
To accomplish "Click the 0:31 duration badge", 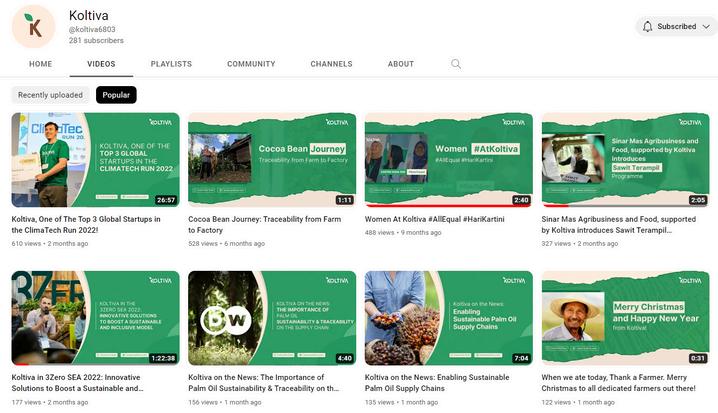I will tap(697, 358).
